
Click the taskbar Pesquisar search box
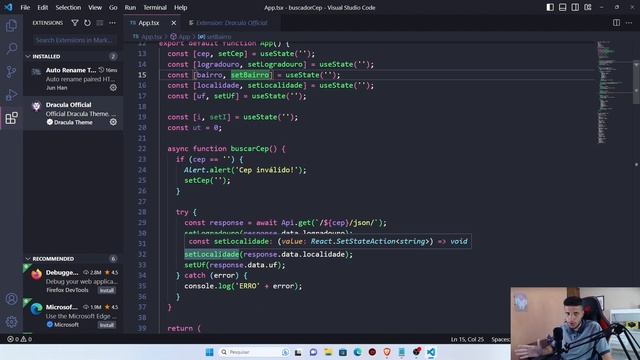(254, 352)
